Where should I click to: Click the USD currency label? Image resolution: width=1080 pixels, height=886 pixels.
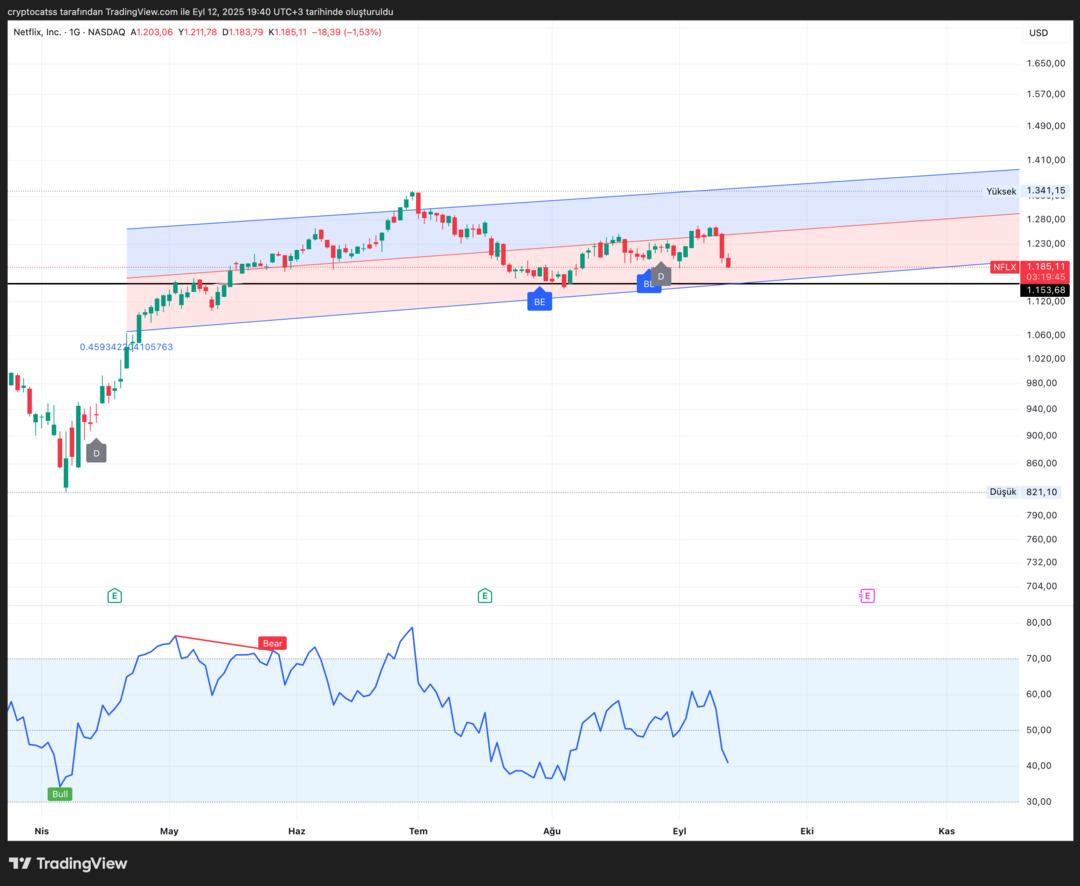pos(1039,33)
